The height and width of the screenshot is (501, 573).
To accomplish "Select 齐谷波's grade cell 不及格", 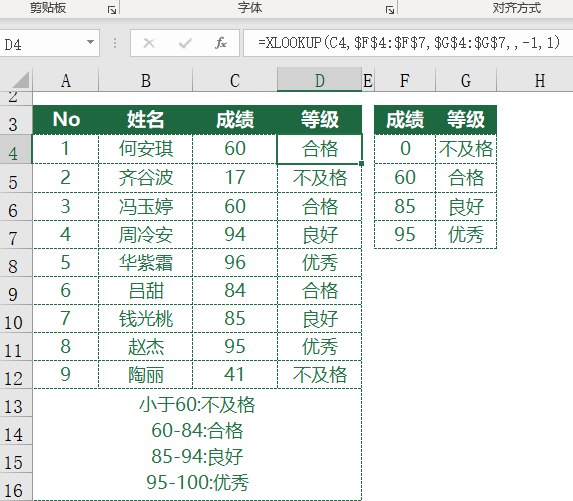I will click(319, 178).
